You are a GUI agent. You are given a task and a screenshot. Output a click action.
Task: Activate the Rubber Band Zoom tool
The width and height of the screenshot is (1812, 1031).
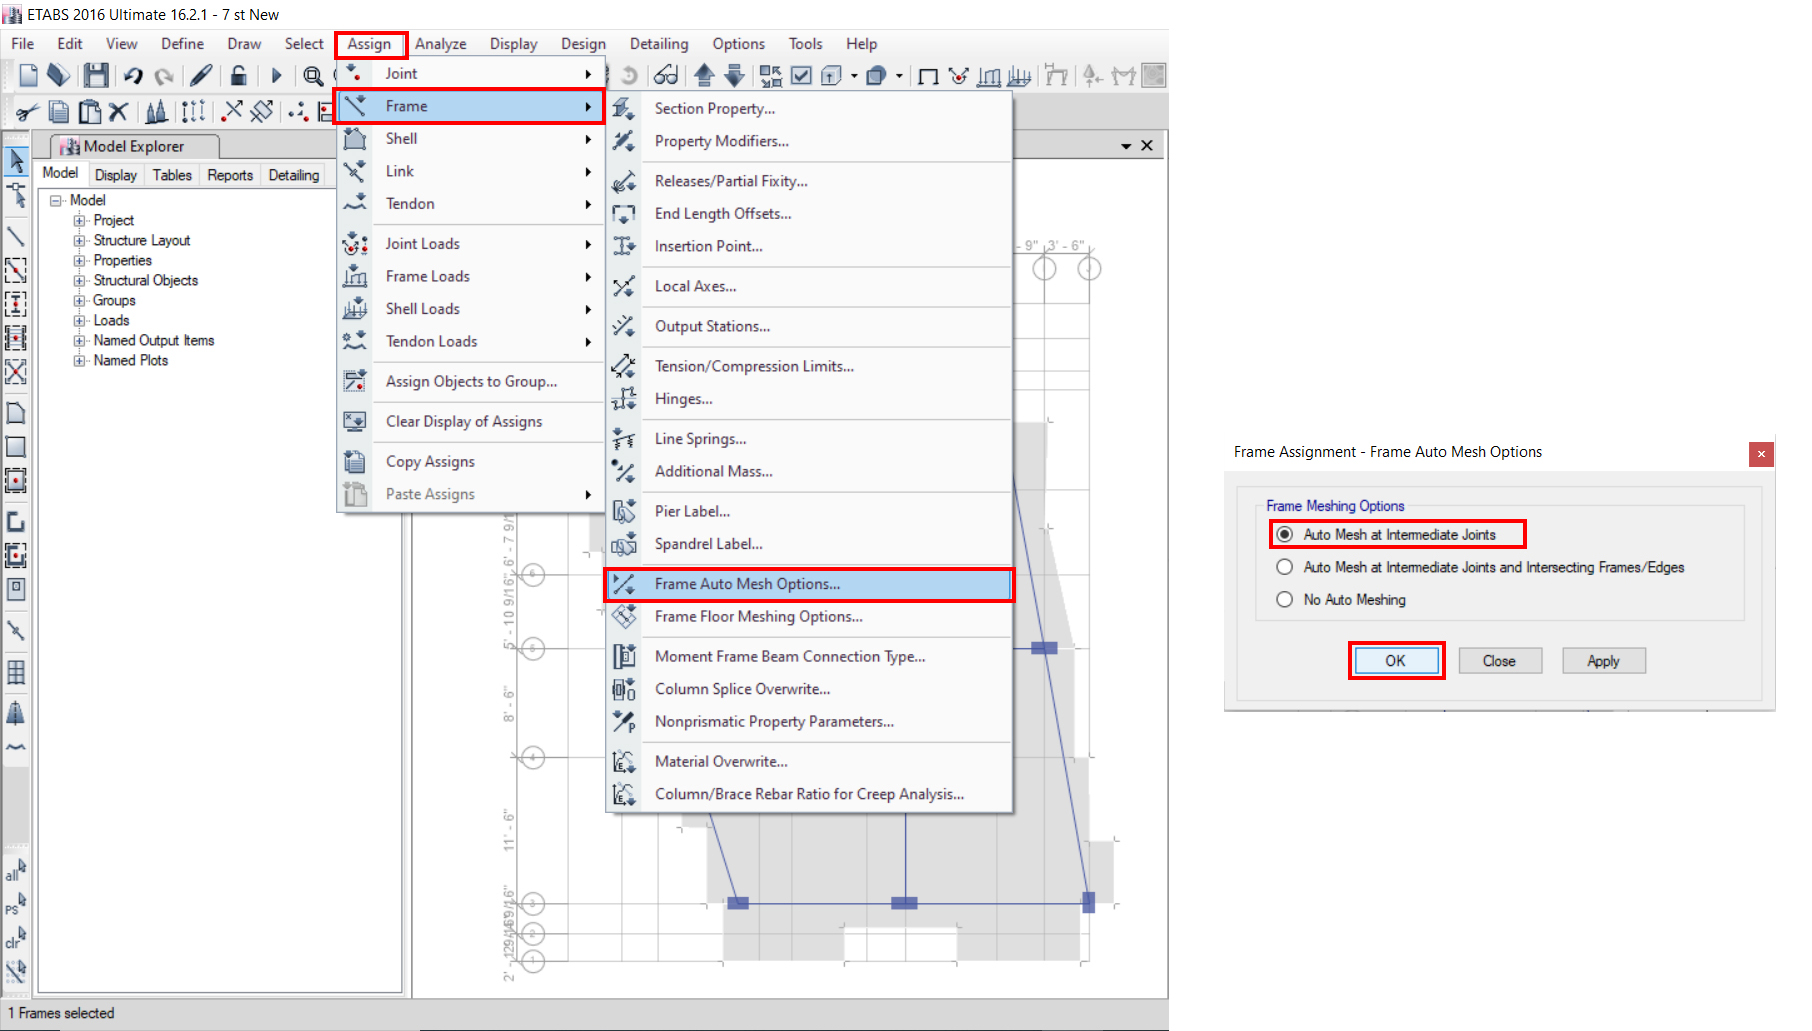313,75
